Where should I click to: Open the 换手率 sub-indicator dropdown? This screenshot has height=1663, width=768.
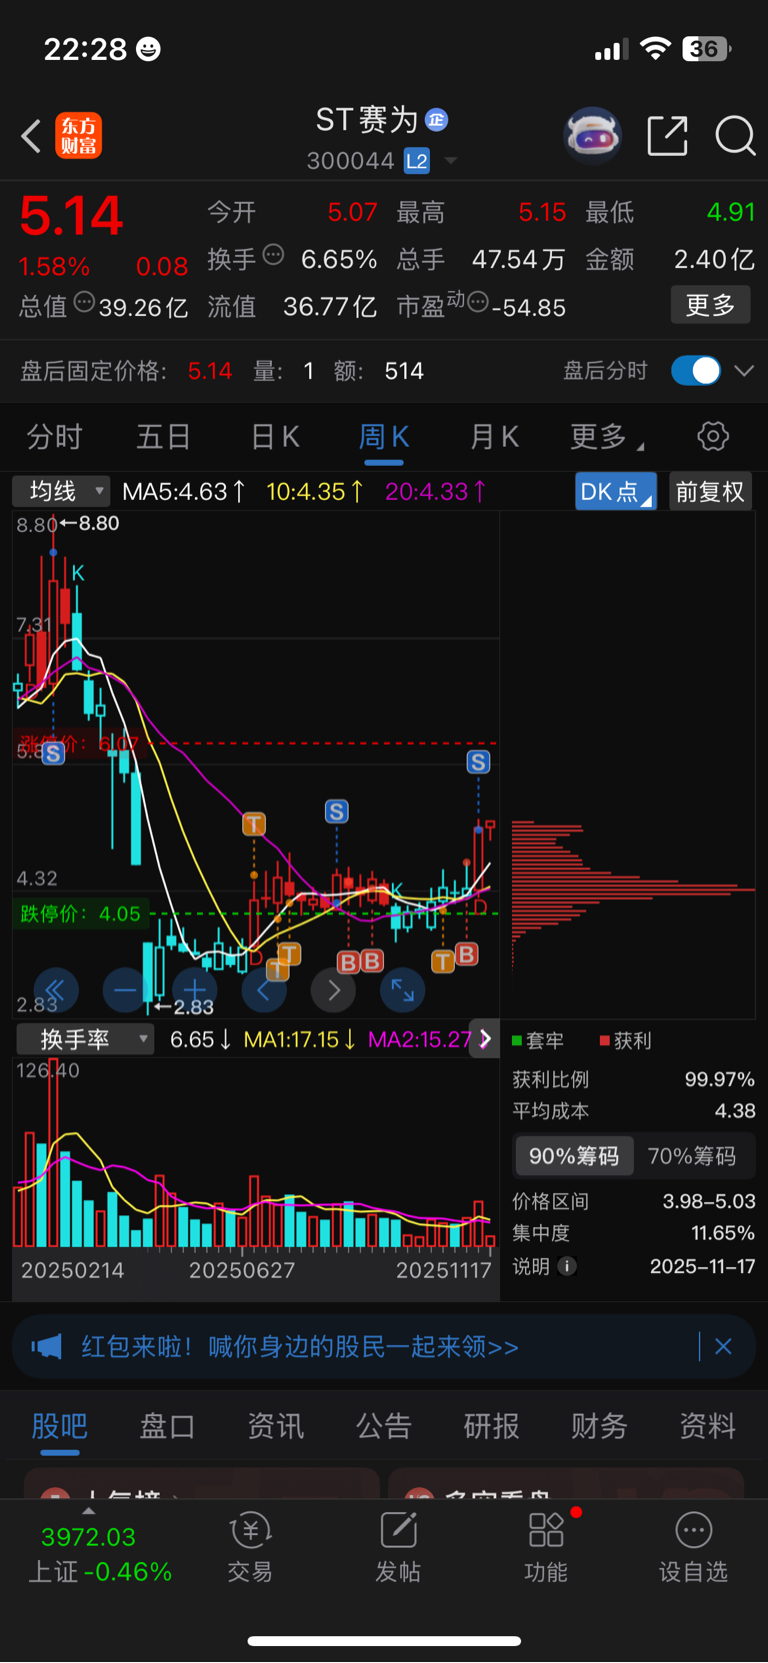[85, 1039]
